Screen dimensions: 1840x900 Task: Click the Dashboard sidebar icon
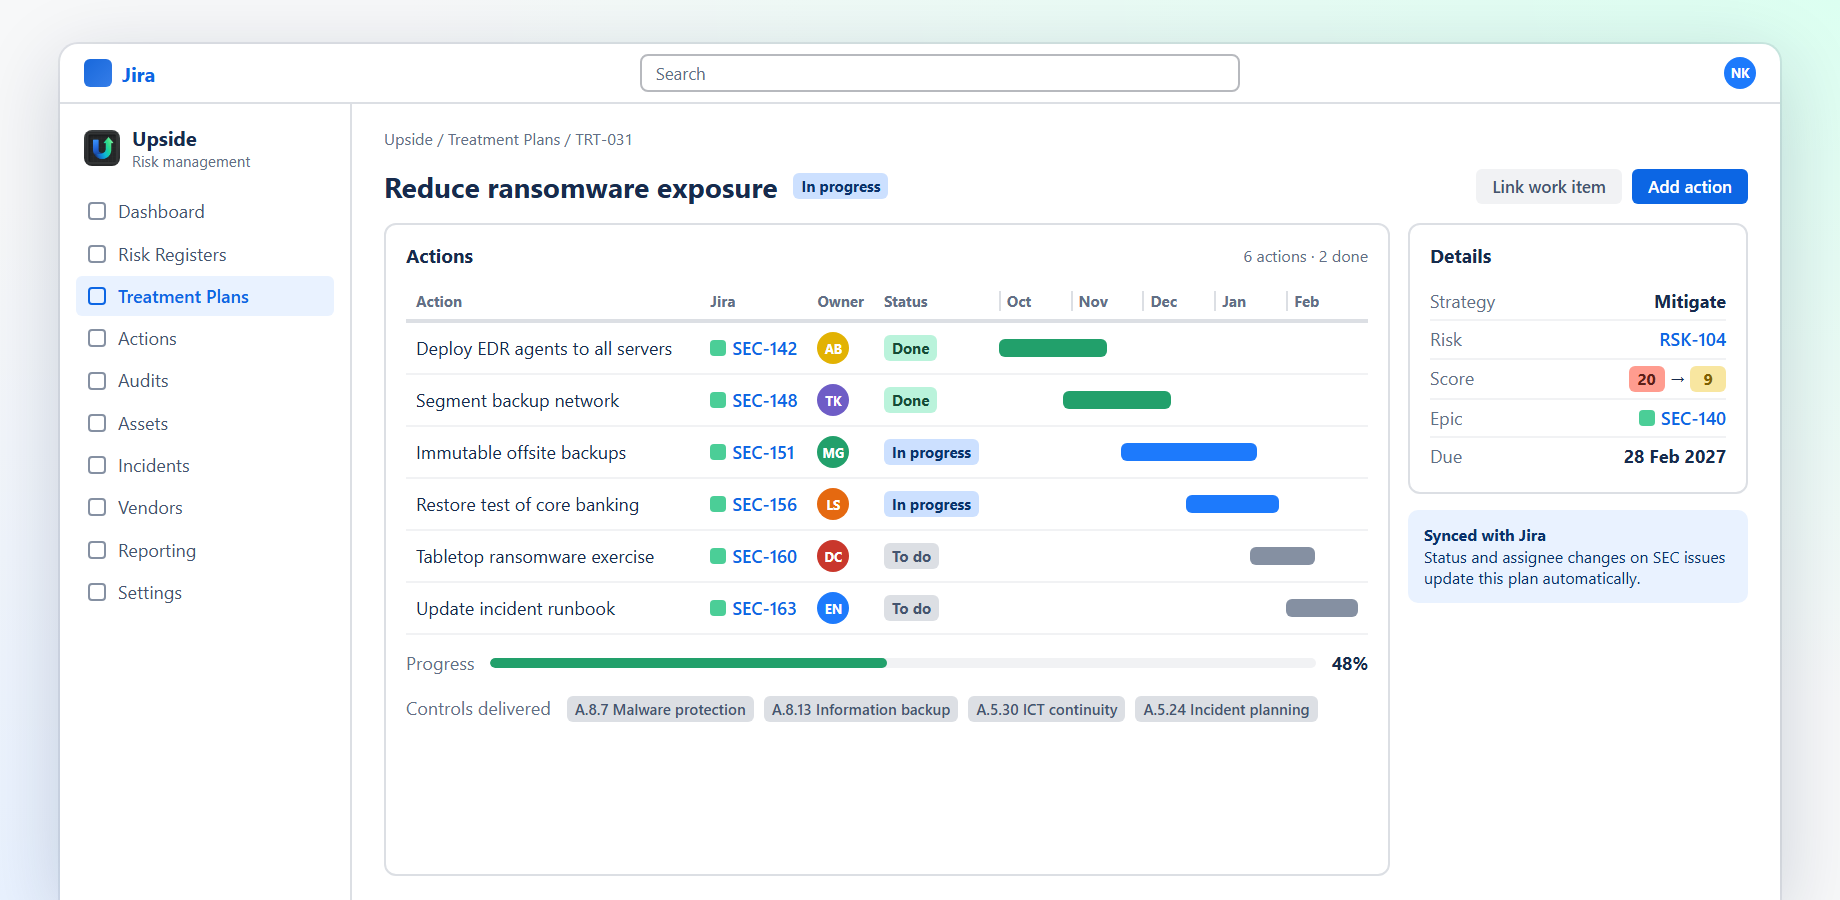pyautogui.click(x=97, y=211)
